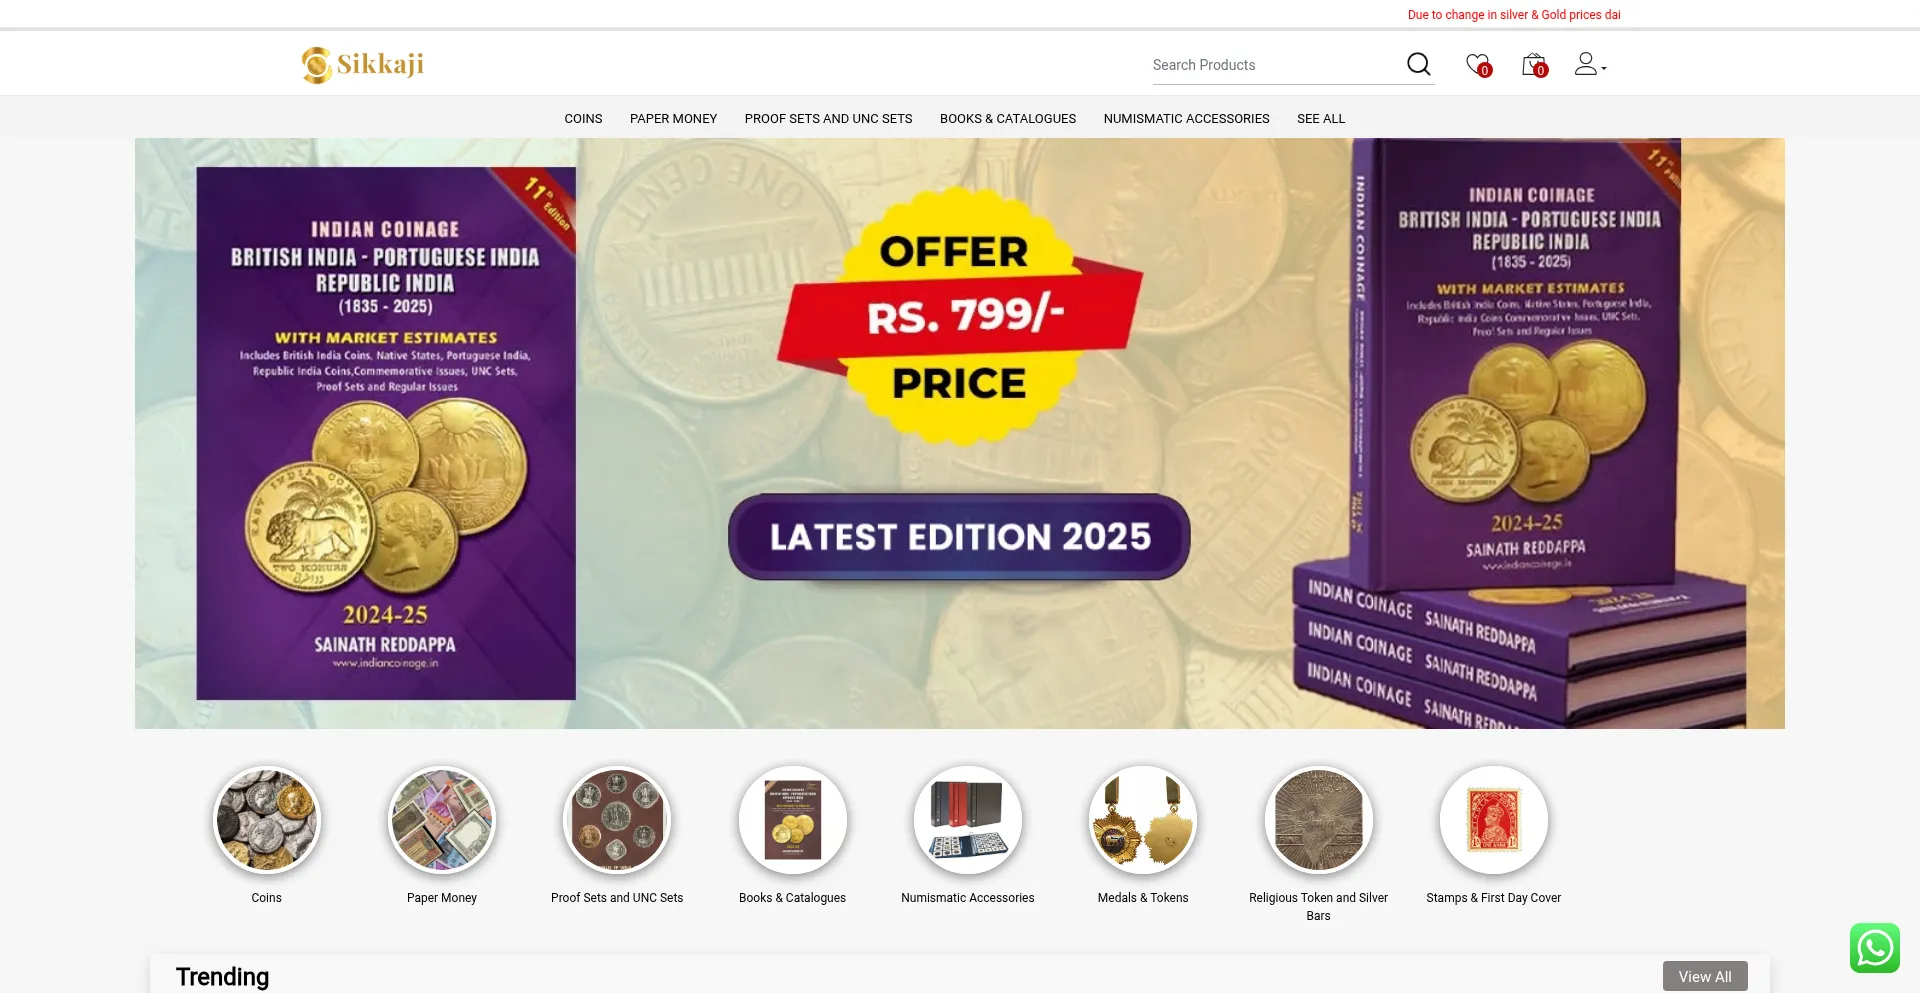Image resolution: width=1920 pixels, height=993 pixels.
Task: Open WhatsApp chat icon
Action: coord(1874,948)
